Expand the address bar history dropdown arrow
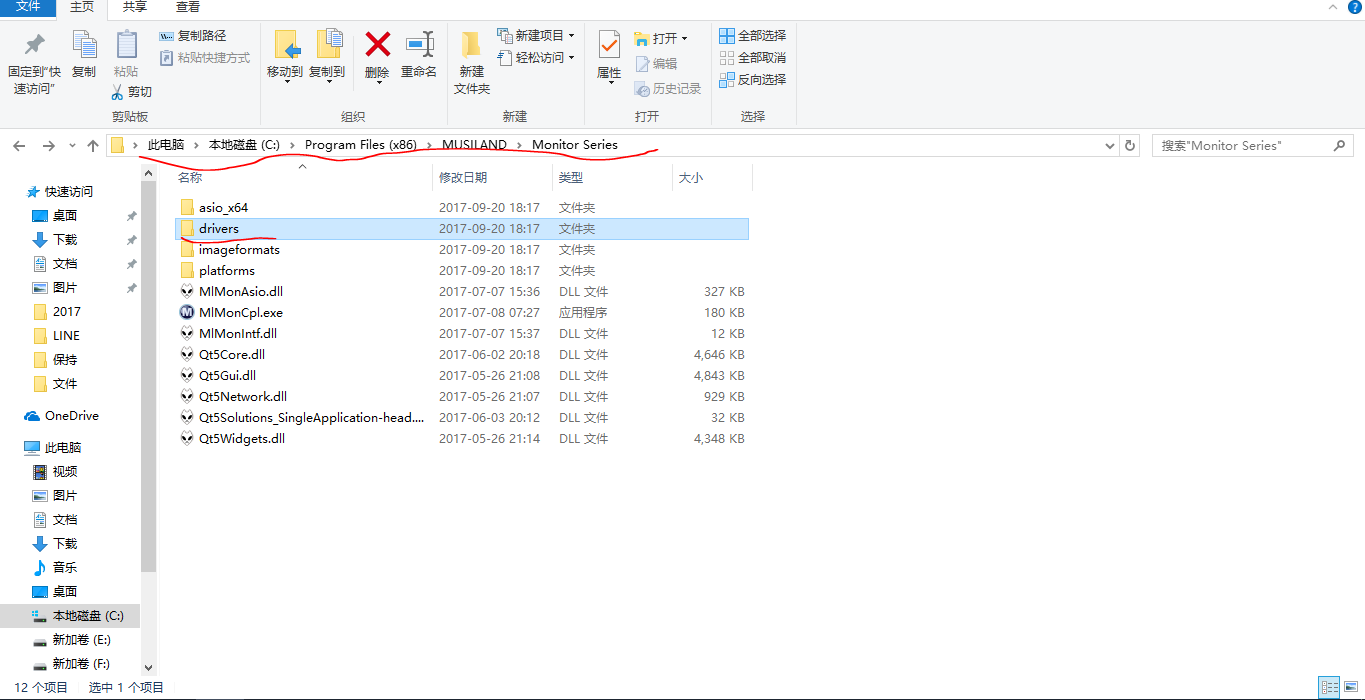The image size is (1365, 700). pyautogui.click(x=1110, y=146)
